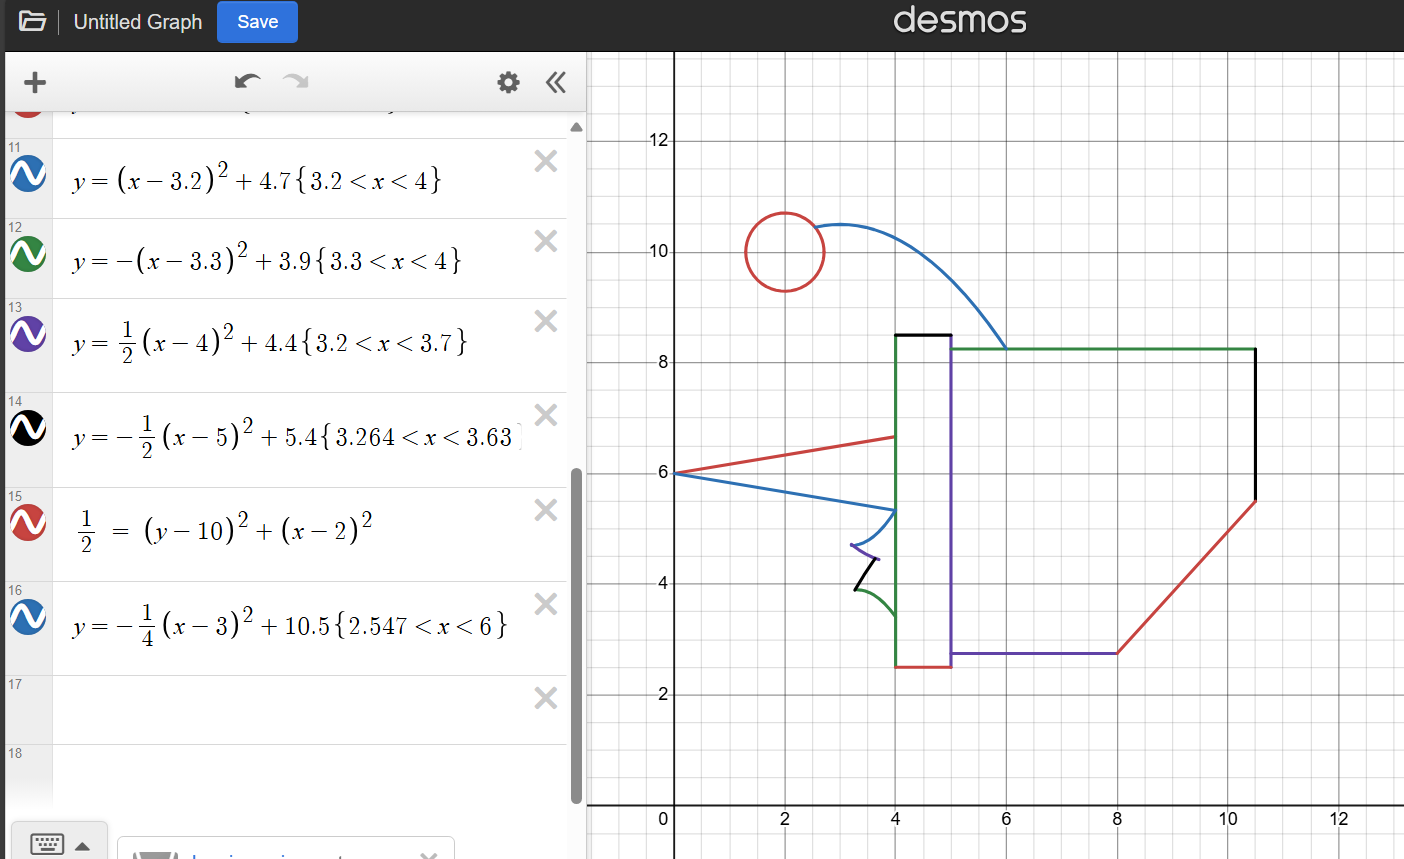This screenshot has height=859, width=1404.
Task: Edit equation with -1/2(x-5)^2+5.4
Action: 296,436
